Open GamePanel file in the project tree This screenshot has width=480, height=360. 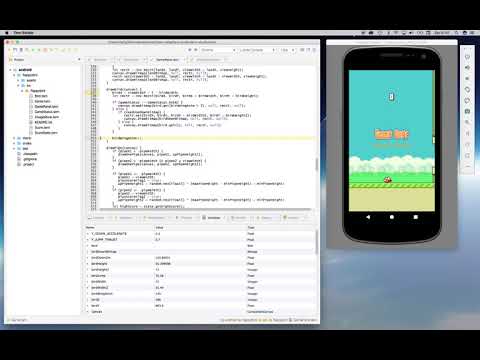point(46,107)
